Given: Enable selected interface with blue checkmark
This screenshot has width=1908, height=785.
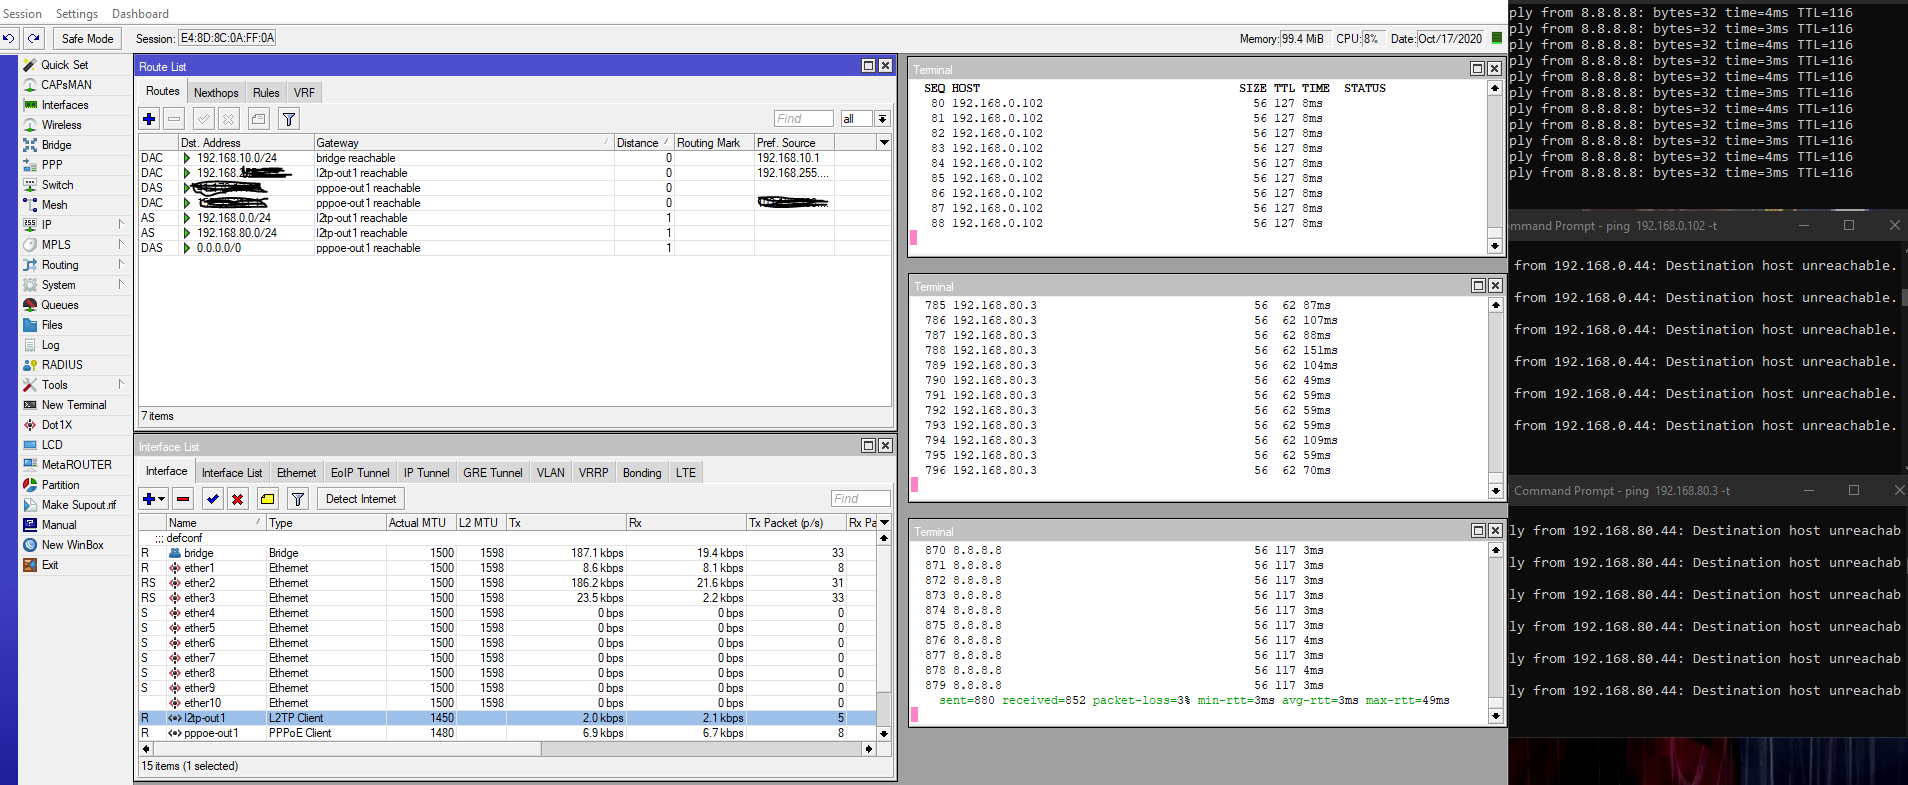Looking at the screenshot, I should click(x=213, y=499).
